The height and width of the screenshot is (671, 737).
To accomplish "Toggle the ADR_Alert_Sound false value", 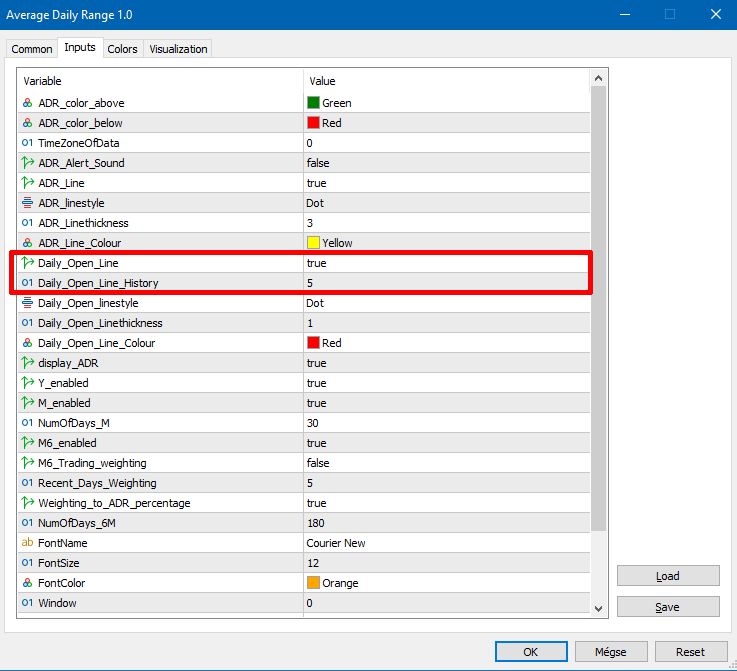I will pos(447,163).
